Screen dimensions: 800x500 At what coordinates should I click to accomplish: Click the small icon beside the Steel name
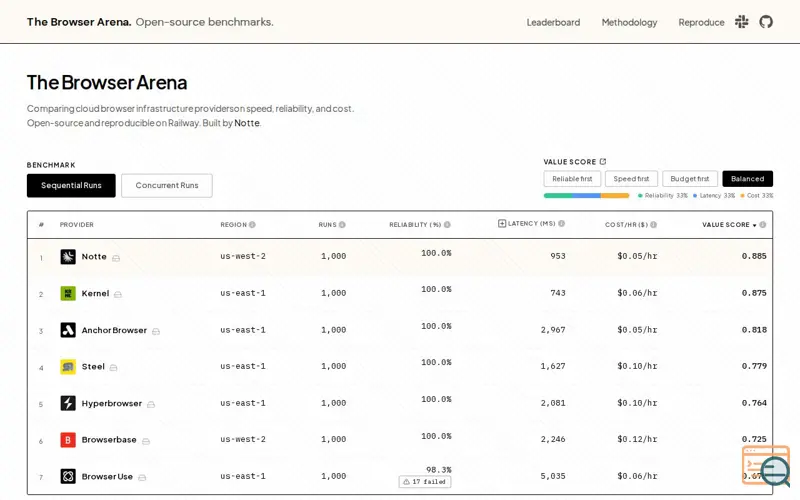(x=113, y=367)
